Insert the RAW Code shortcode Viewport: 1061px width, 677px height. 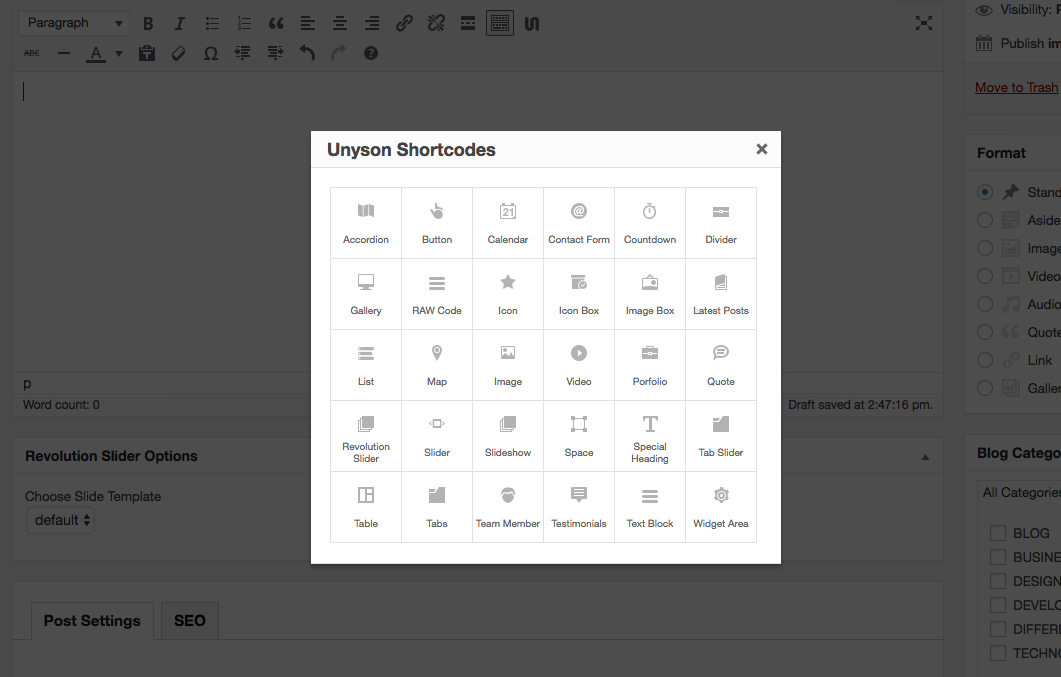click(x=437, y=294)
